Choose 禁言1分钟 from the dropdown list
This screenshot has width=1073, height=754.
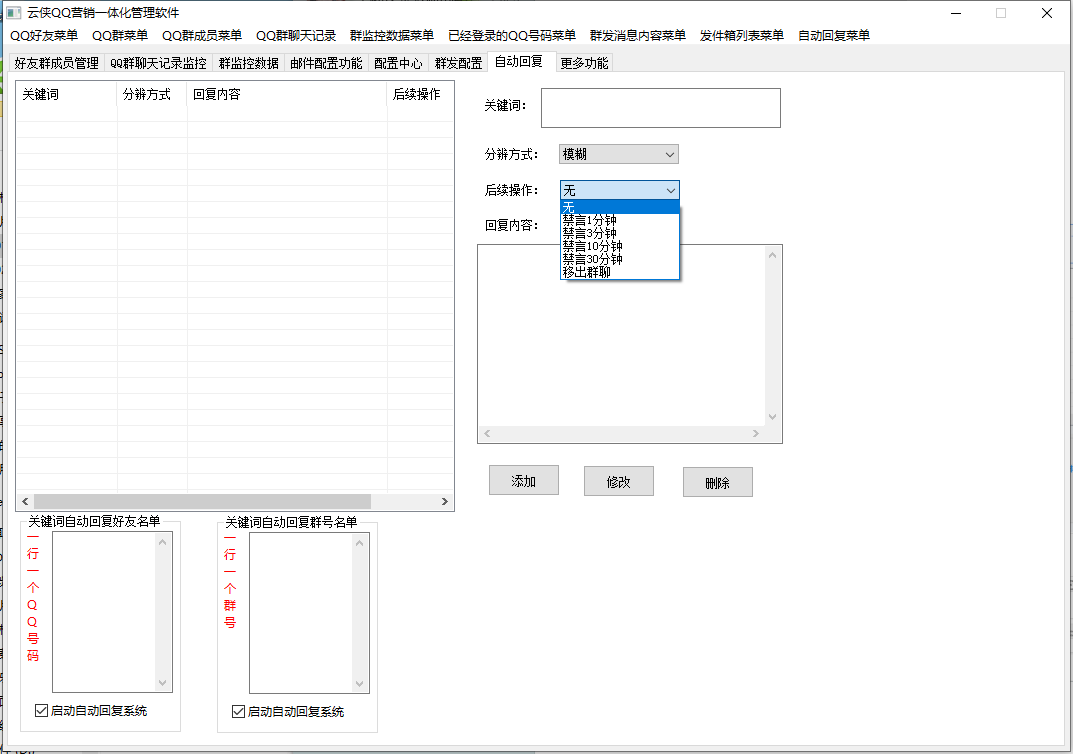(x=619, y=220)
